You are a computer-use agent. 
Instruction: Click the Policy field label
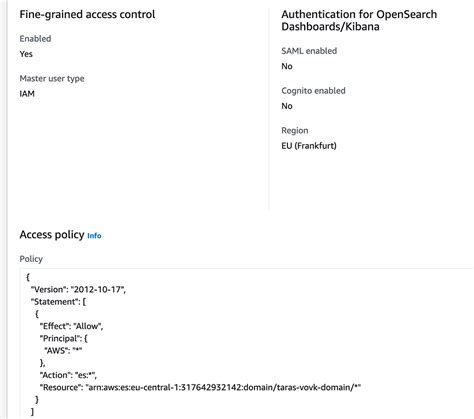pos(31,259)
